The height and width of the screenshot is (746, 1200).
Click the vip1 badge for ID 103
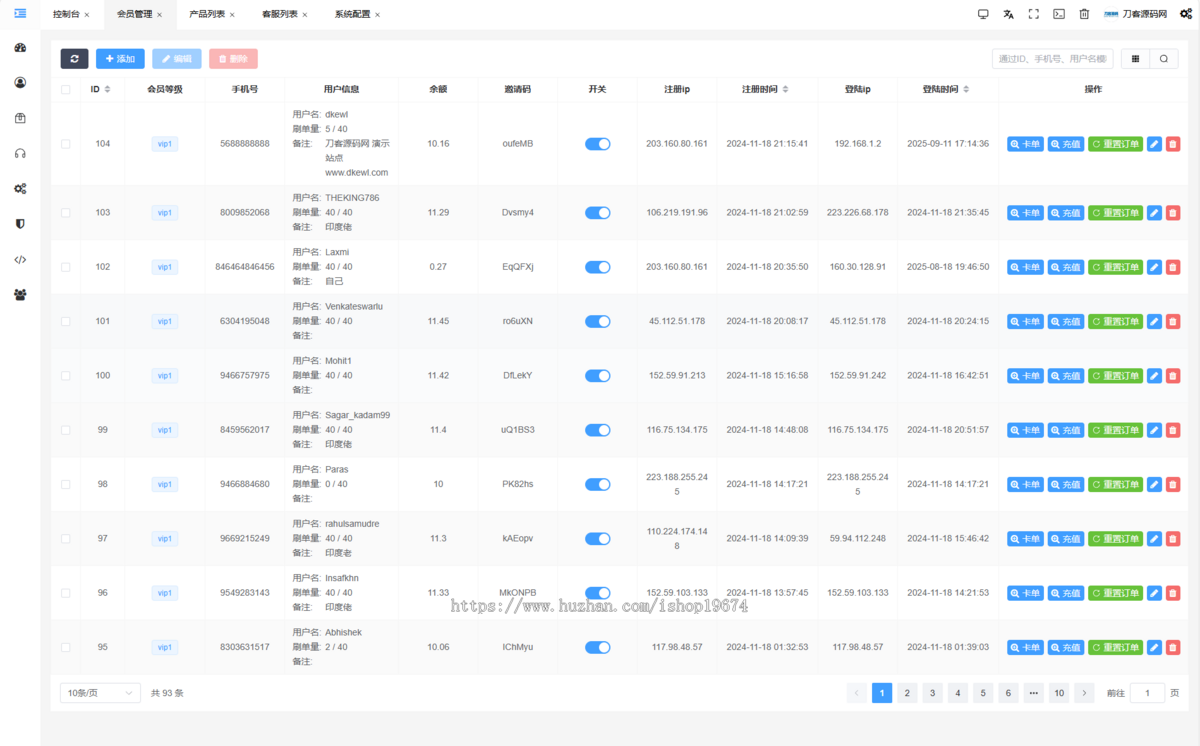coord(165,213)
